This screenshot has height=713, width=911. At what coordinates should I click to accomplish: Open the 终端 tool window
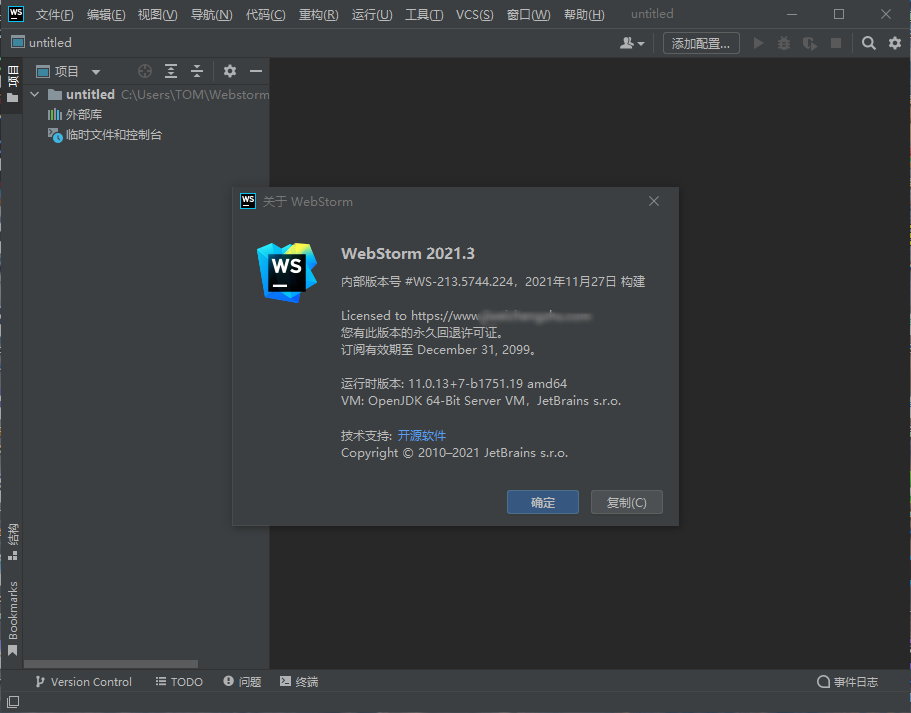(299, 682)
